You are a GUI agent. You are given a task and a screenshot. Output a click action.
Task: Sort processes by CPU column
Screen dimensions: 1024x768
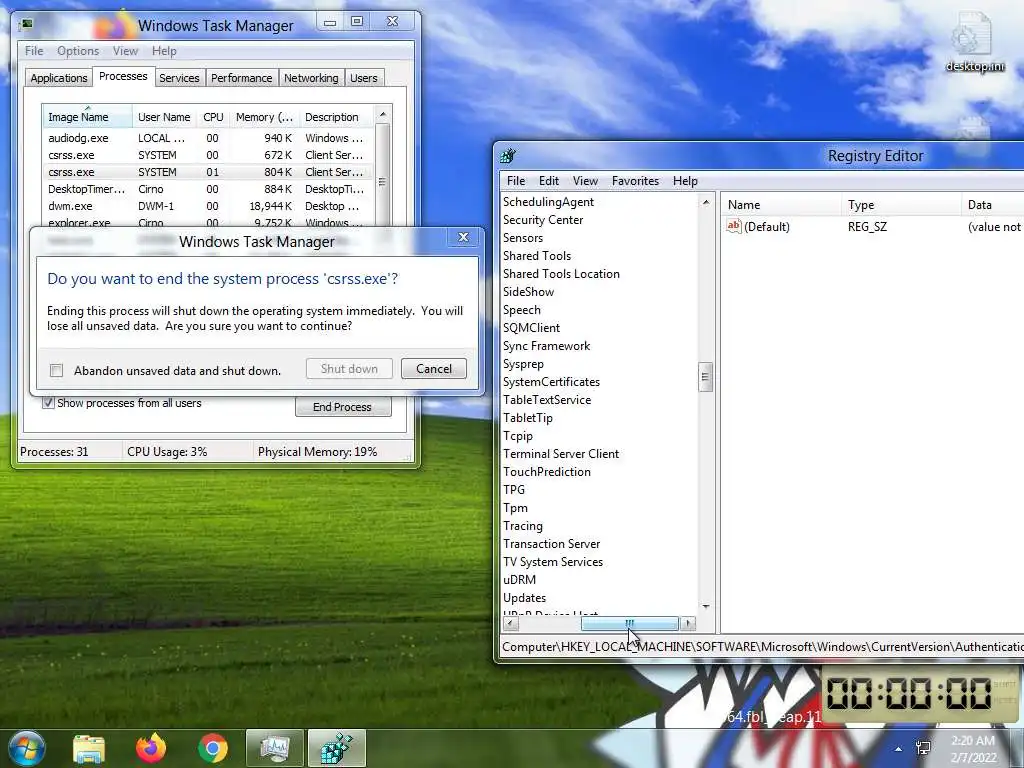coord(213,117)
